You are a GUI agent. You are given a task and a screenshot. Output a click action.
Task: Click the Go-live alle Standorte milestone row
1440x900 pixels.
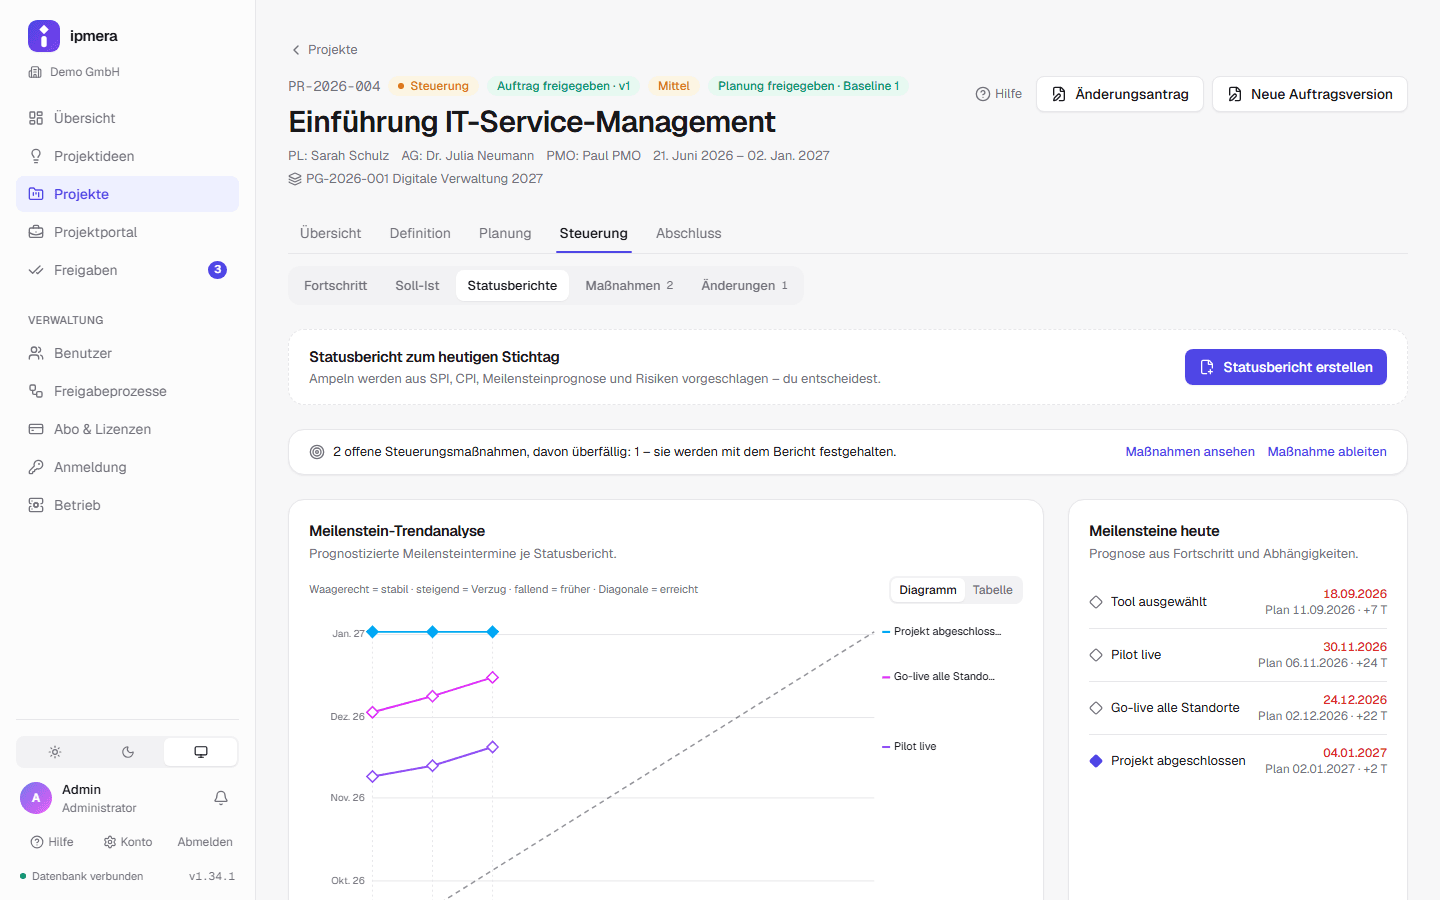pos(1238,708)
